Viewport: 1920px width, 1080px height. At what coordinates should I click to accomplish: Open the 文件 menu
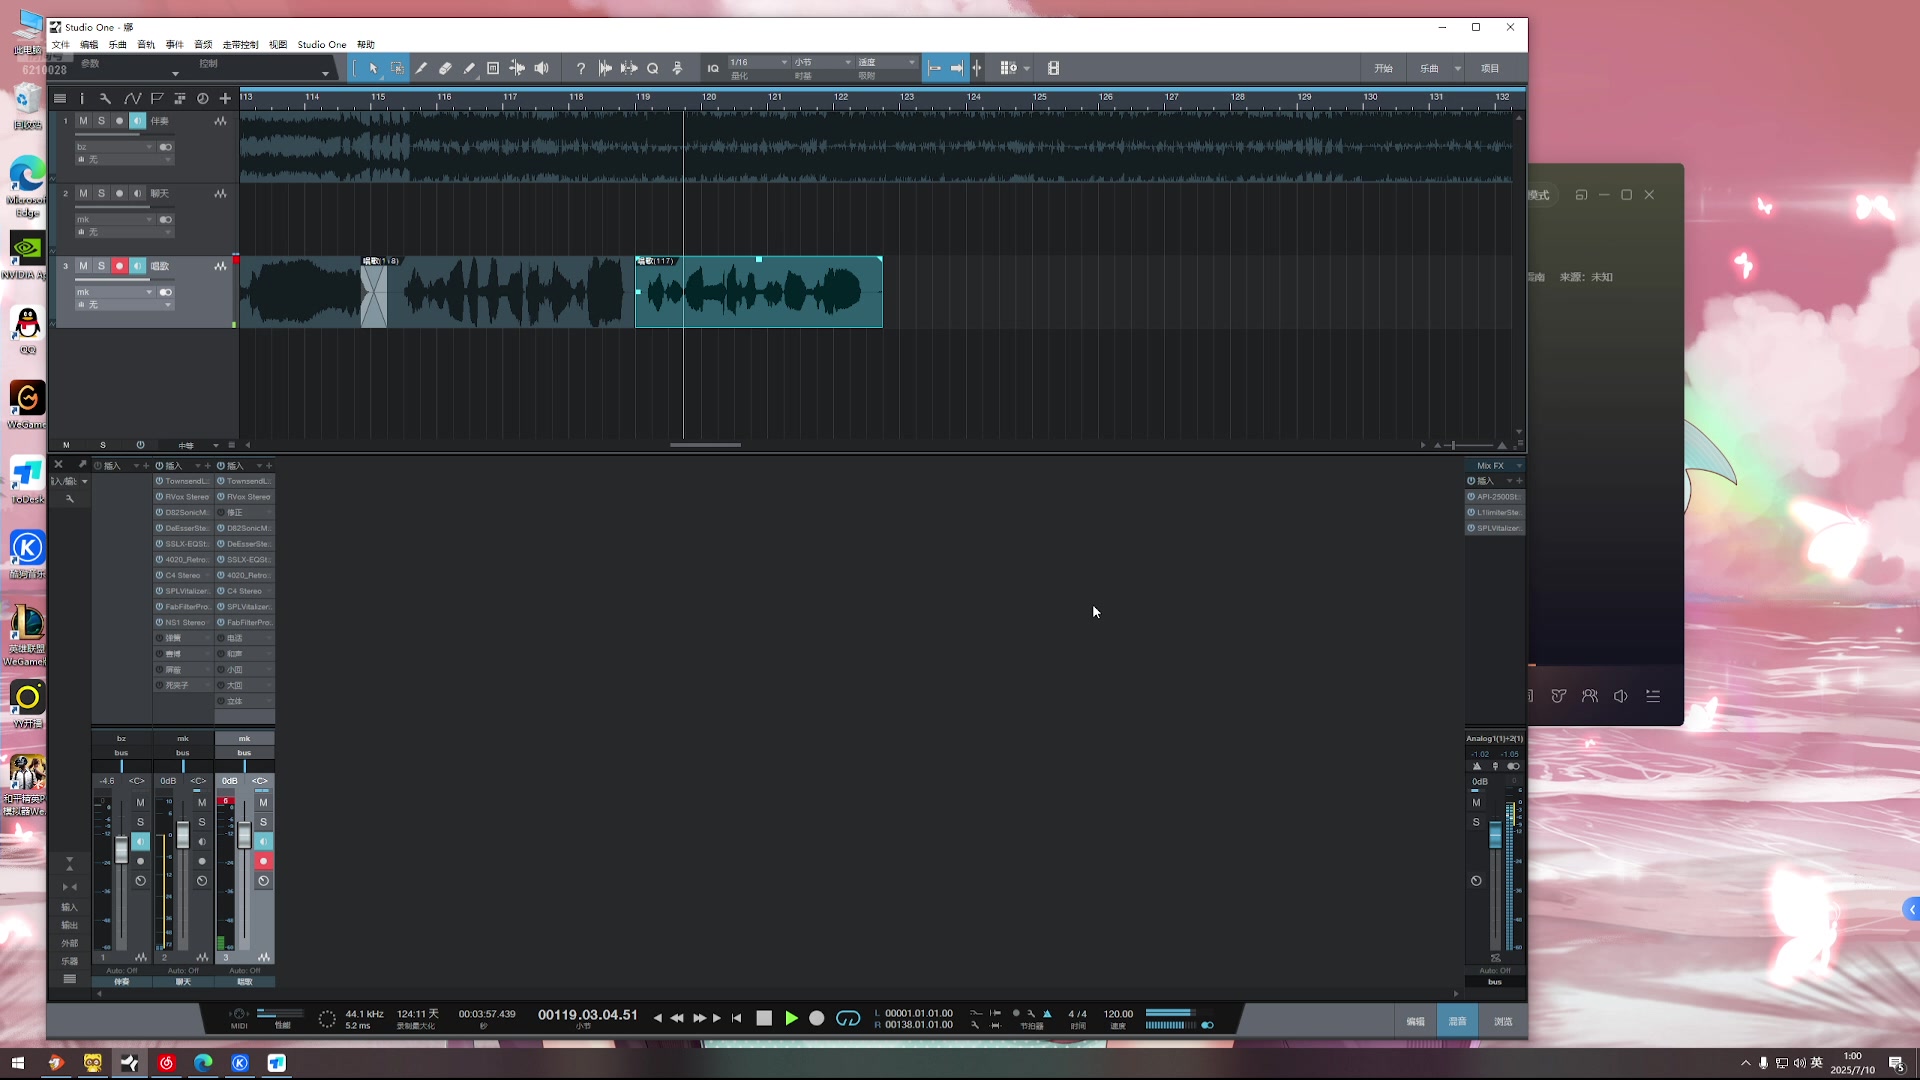[60, 44]
